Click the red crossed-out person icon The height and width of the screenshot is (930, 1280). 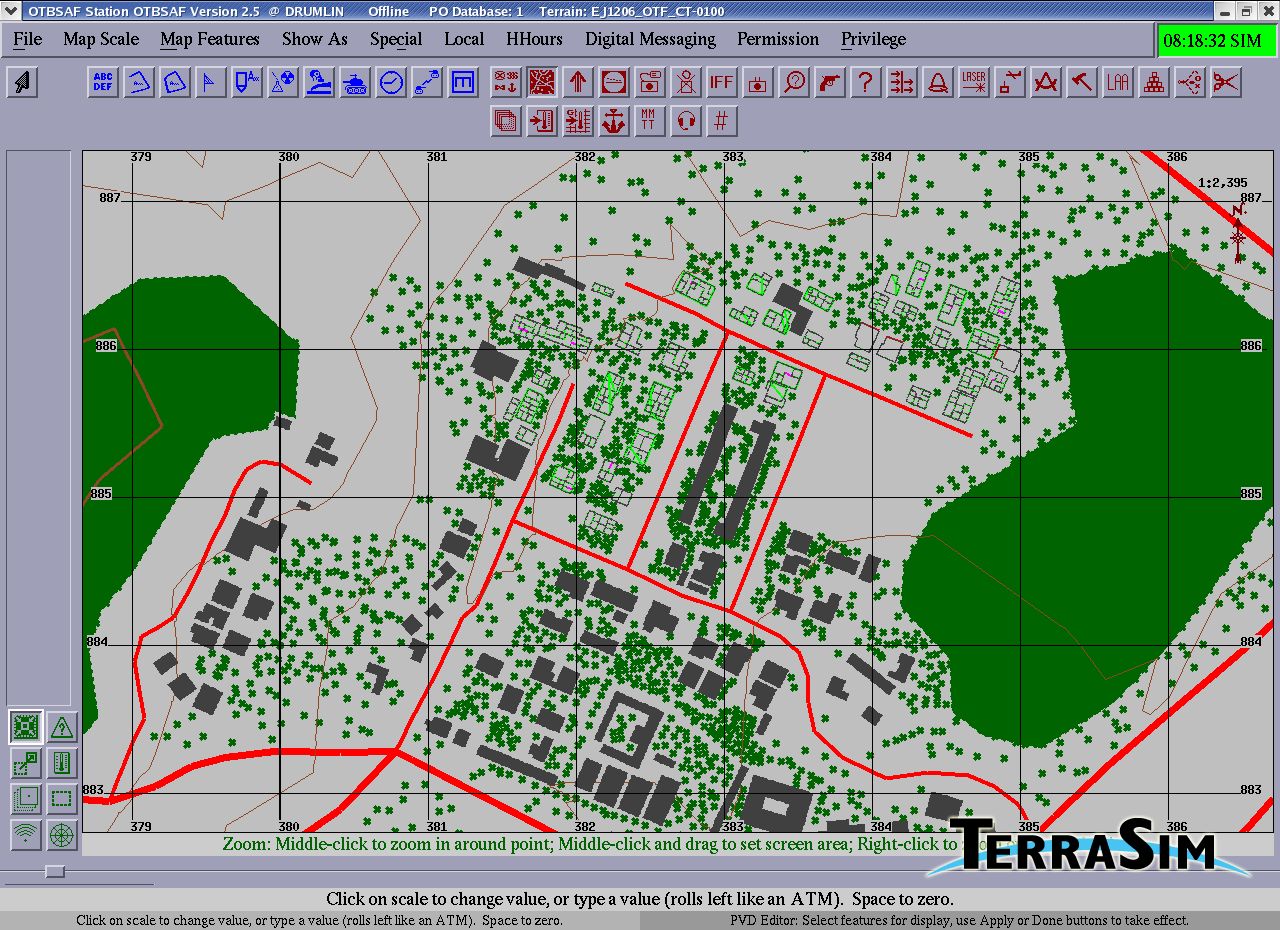686,82
